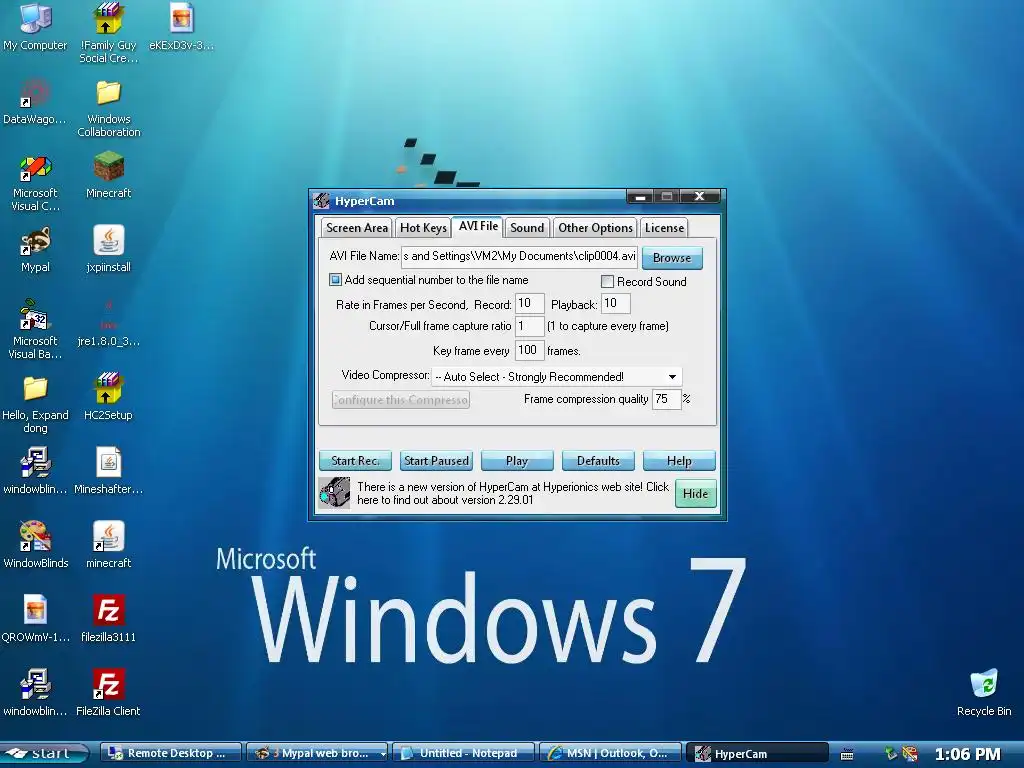Screen dimensions: 1024x768
Task: Click network tray icon in system tray
Action: [x=891, y=754]
